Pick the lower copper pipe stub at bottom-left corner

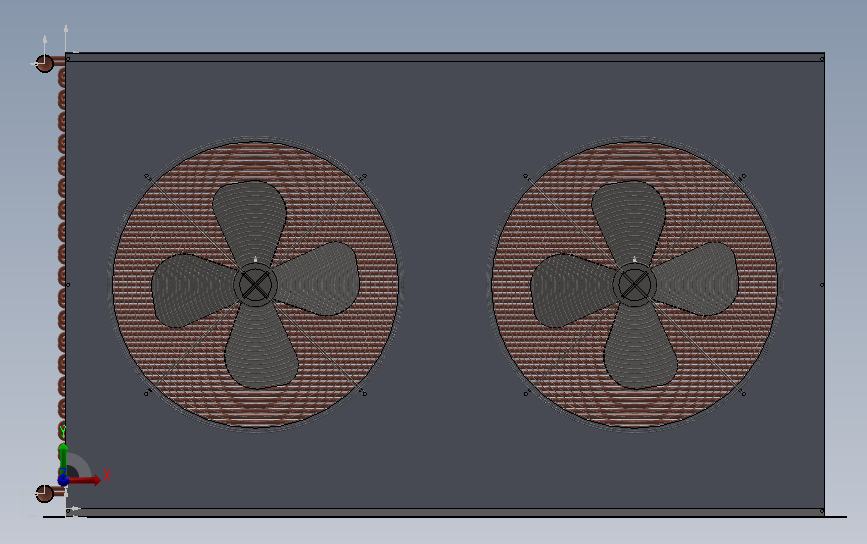pyautogui.click(x=45, y=493)
